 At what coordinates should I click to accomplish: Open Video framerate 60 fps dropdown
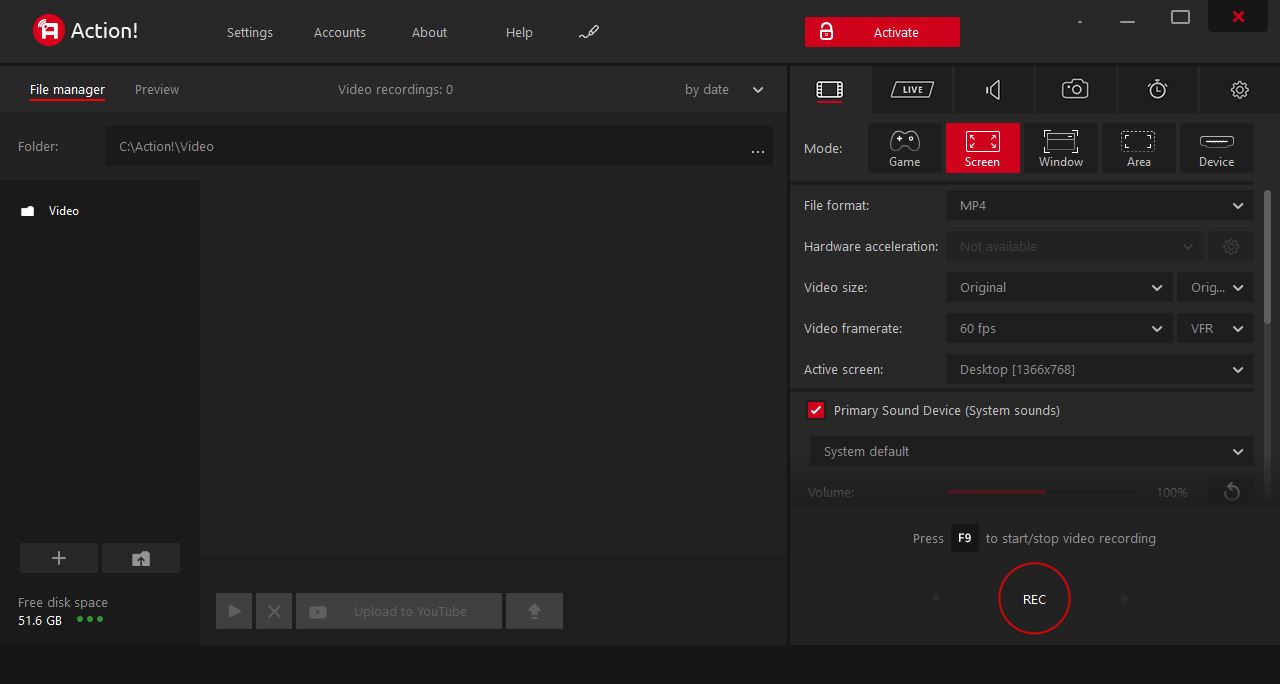click(1059, 328)
